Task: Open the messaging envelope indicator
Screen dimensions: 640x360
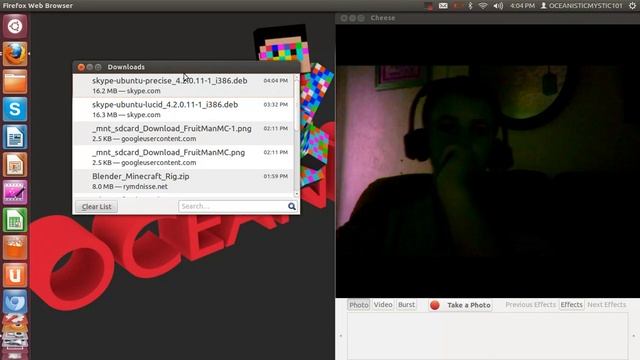Action: (x=443, y=6)
